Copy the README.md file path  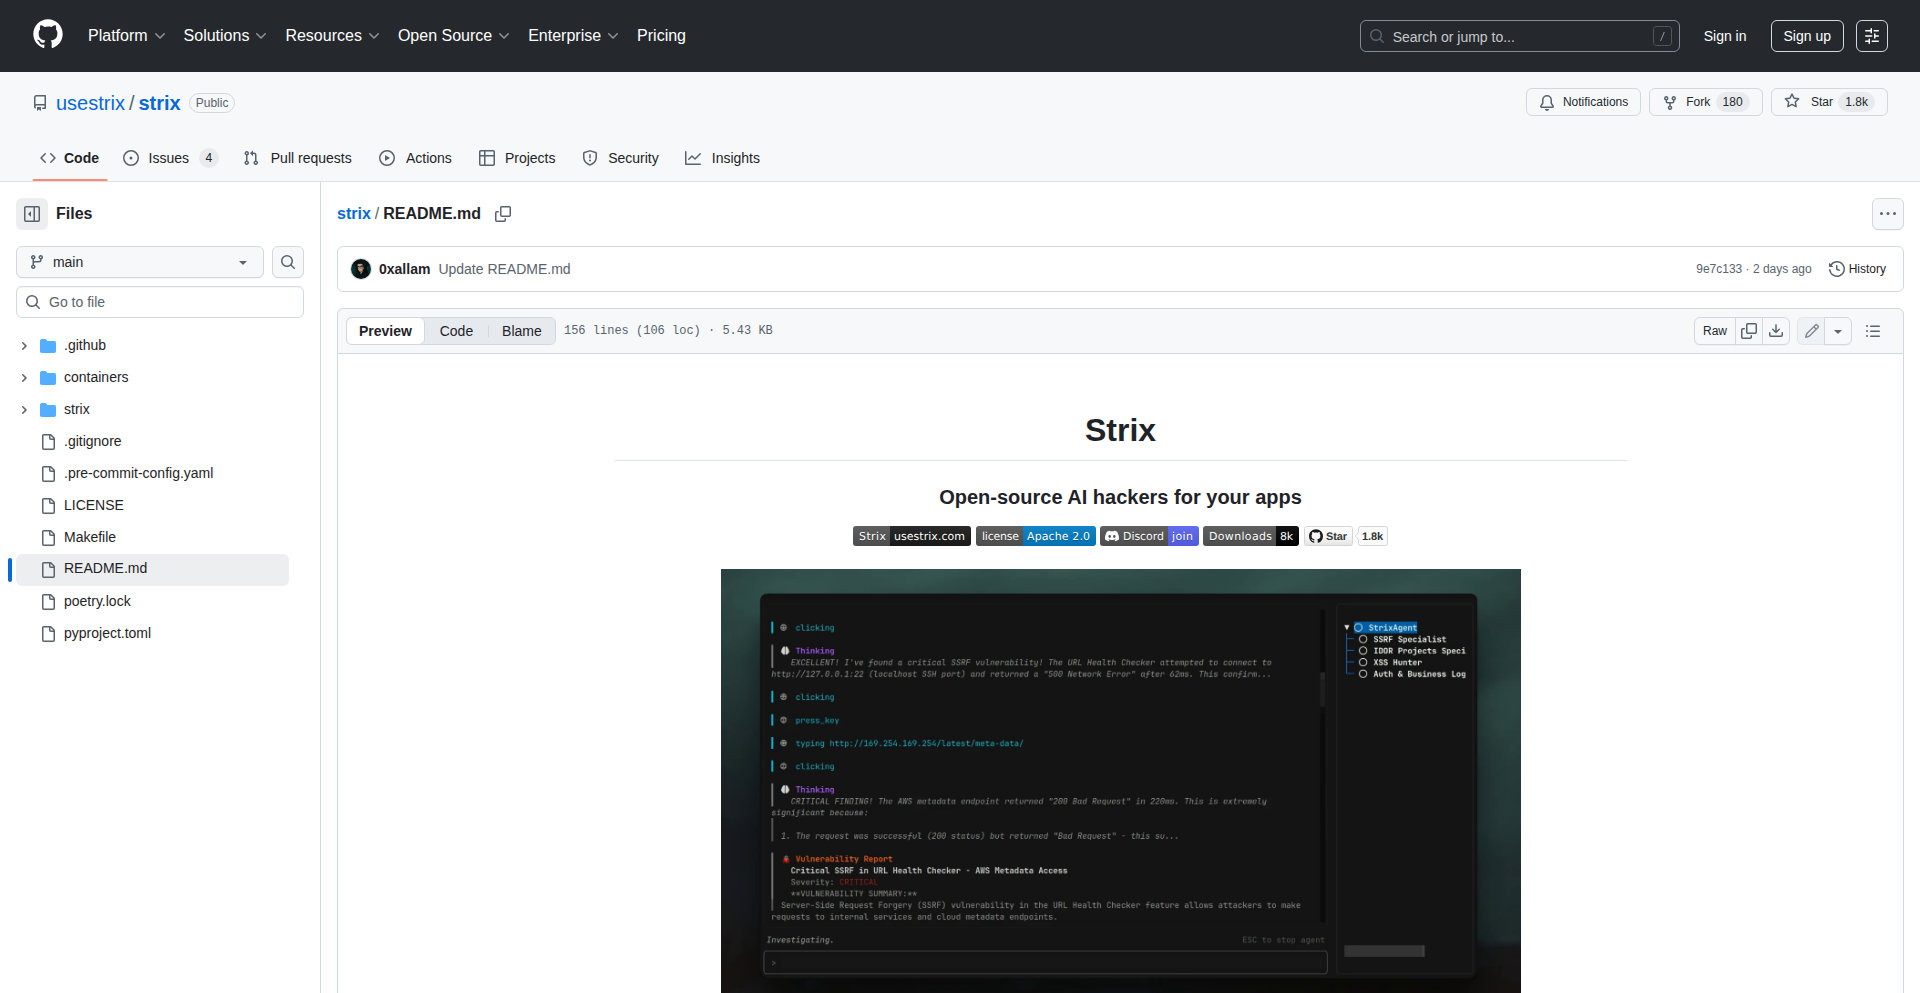[x=503, y=214]
